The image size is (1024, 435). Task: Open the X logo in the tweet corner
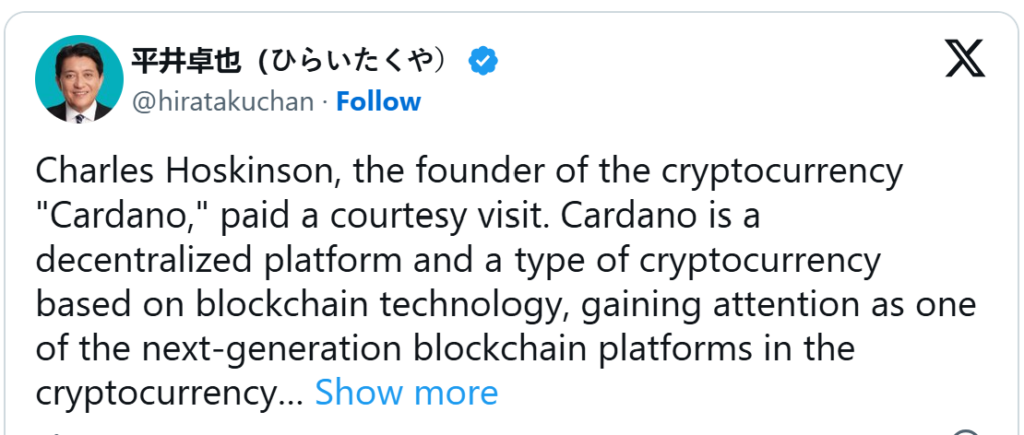click(964, 61)
